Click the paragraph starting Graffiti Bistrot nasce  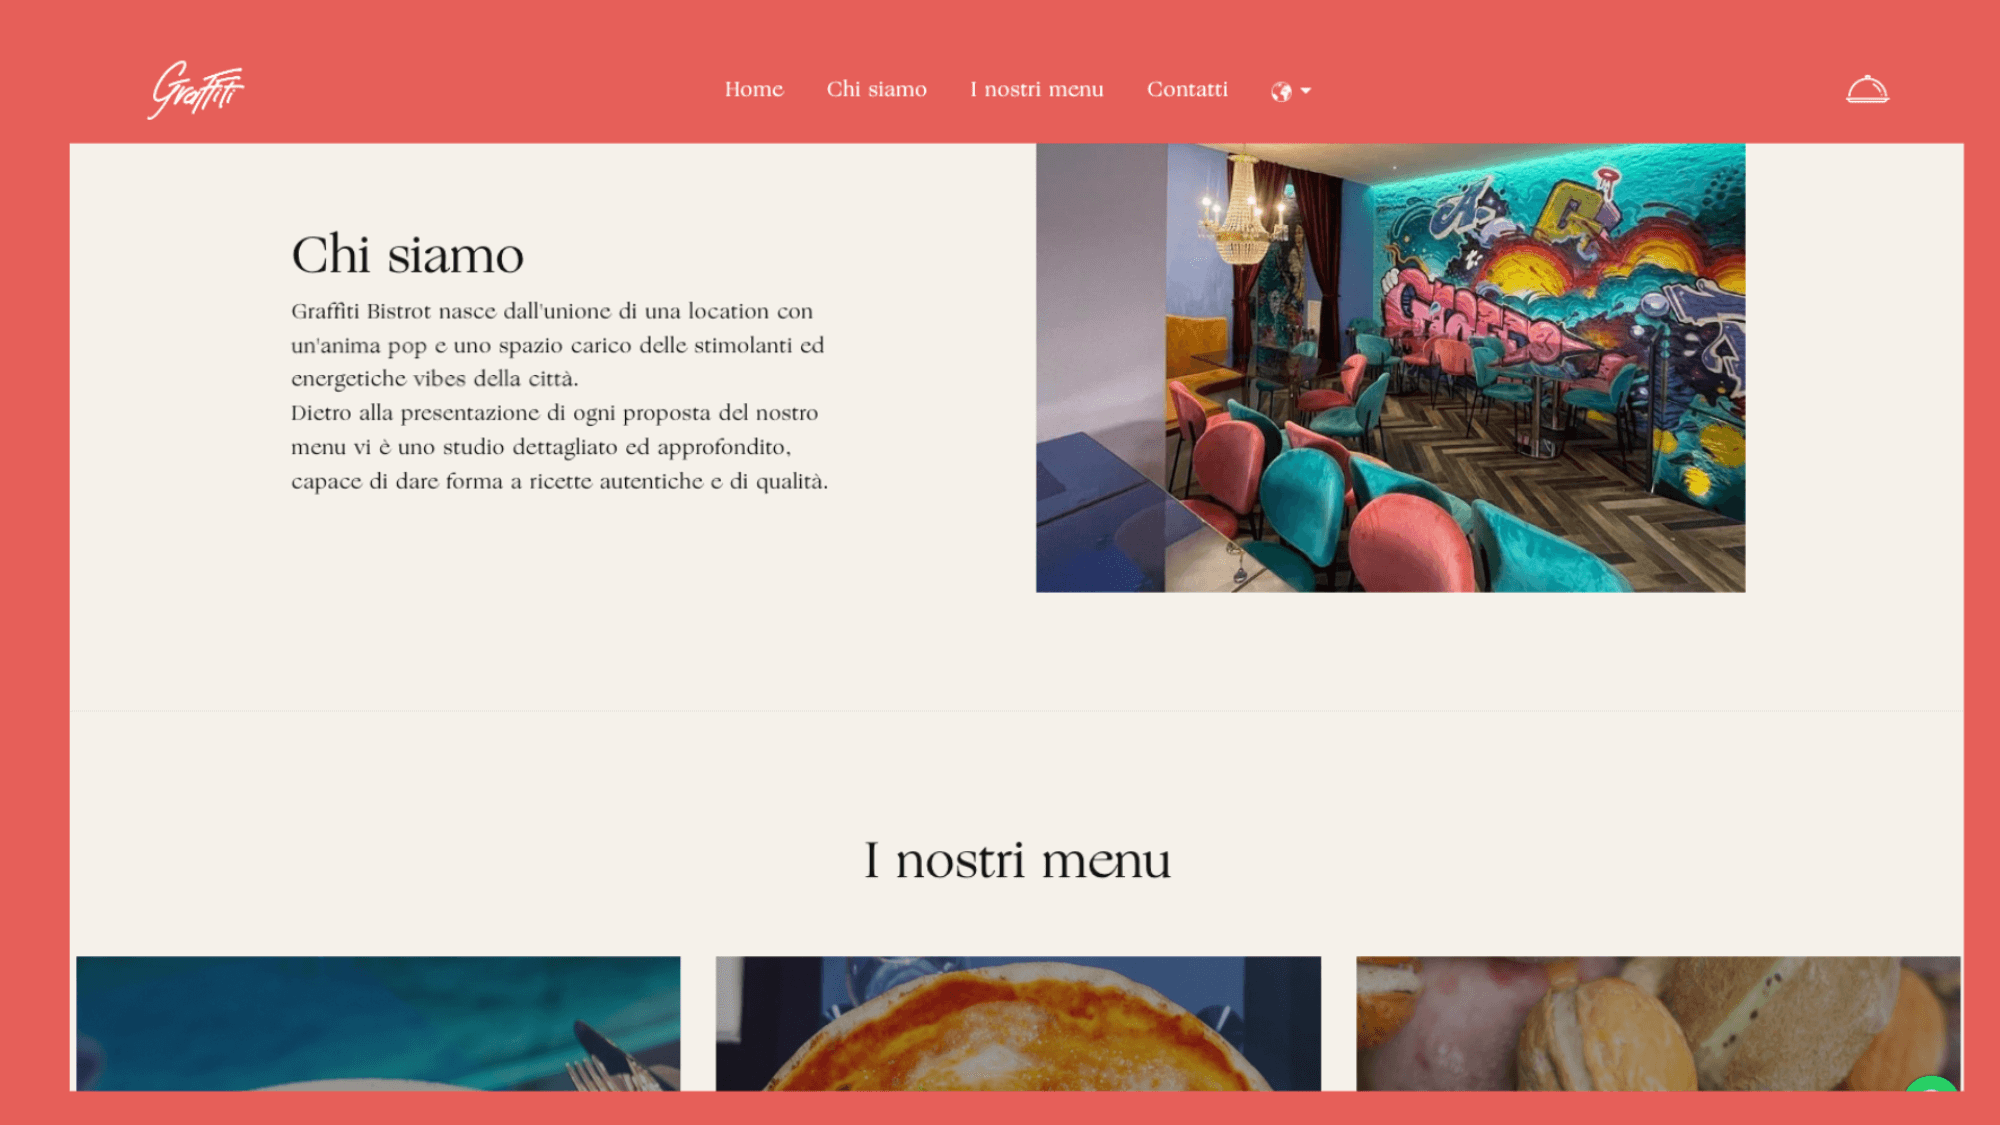pos(558,345)
